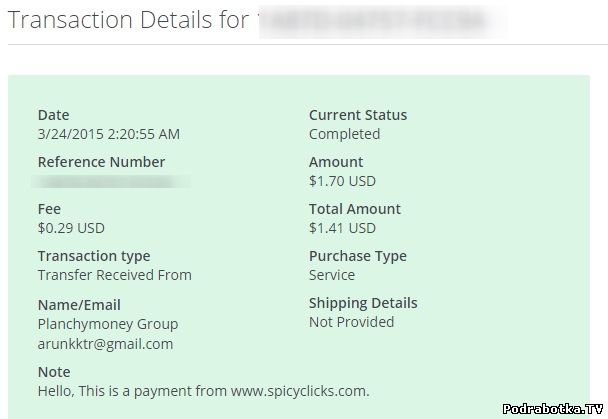The width and height of the screenshot is (608, 419).
Task: Click the arunkktr@gmail.com email address
Action: (x=105, y=344)
